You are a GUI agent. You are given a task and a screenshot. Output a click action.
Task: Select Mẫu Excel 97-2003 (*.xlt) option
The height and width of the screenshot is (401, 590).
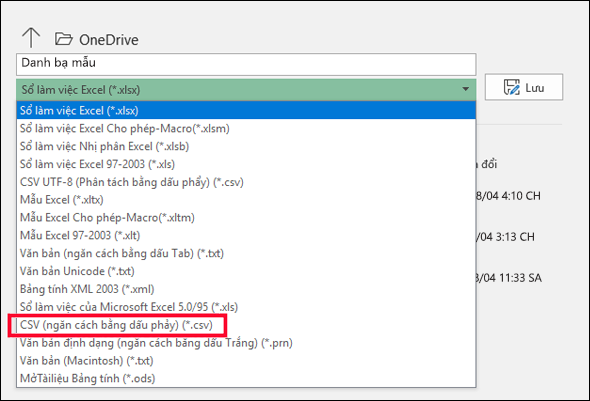[x=246, y=235]
